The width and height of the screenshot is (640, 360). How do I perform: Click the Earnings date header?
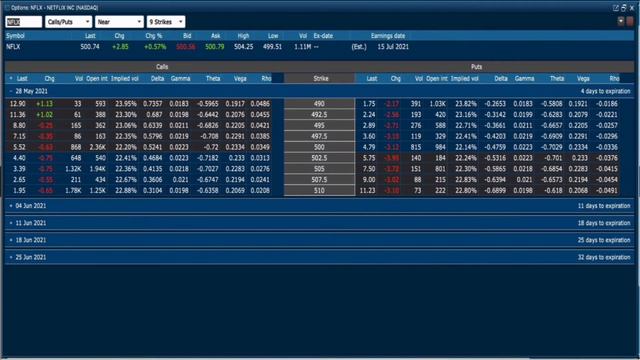(388, 36)
